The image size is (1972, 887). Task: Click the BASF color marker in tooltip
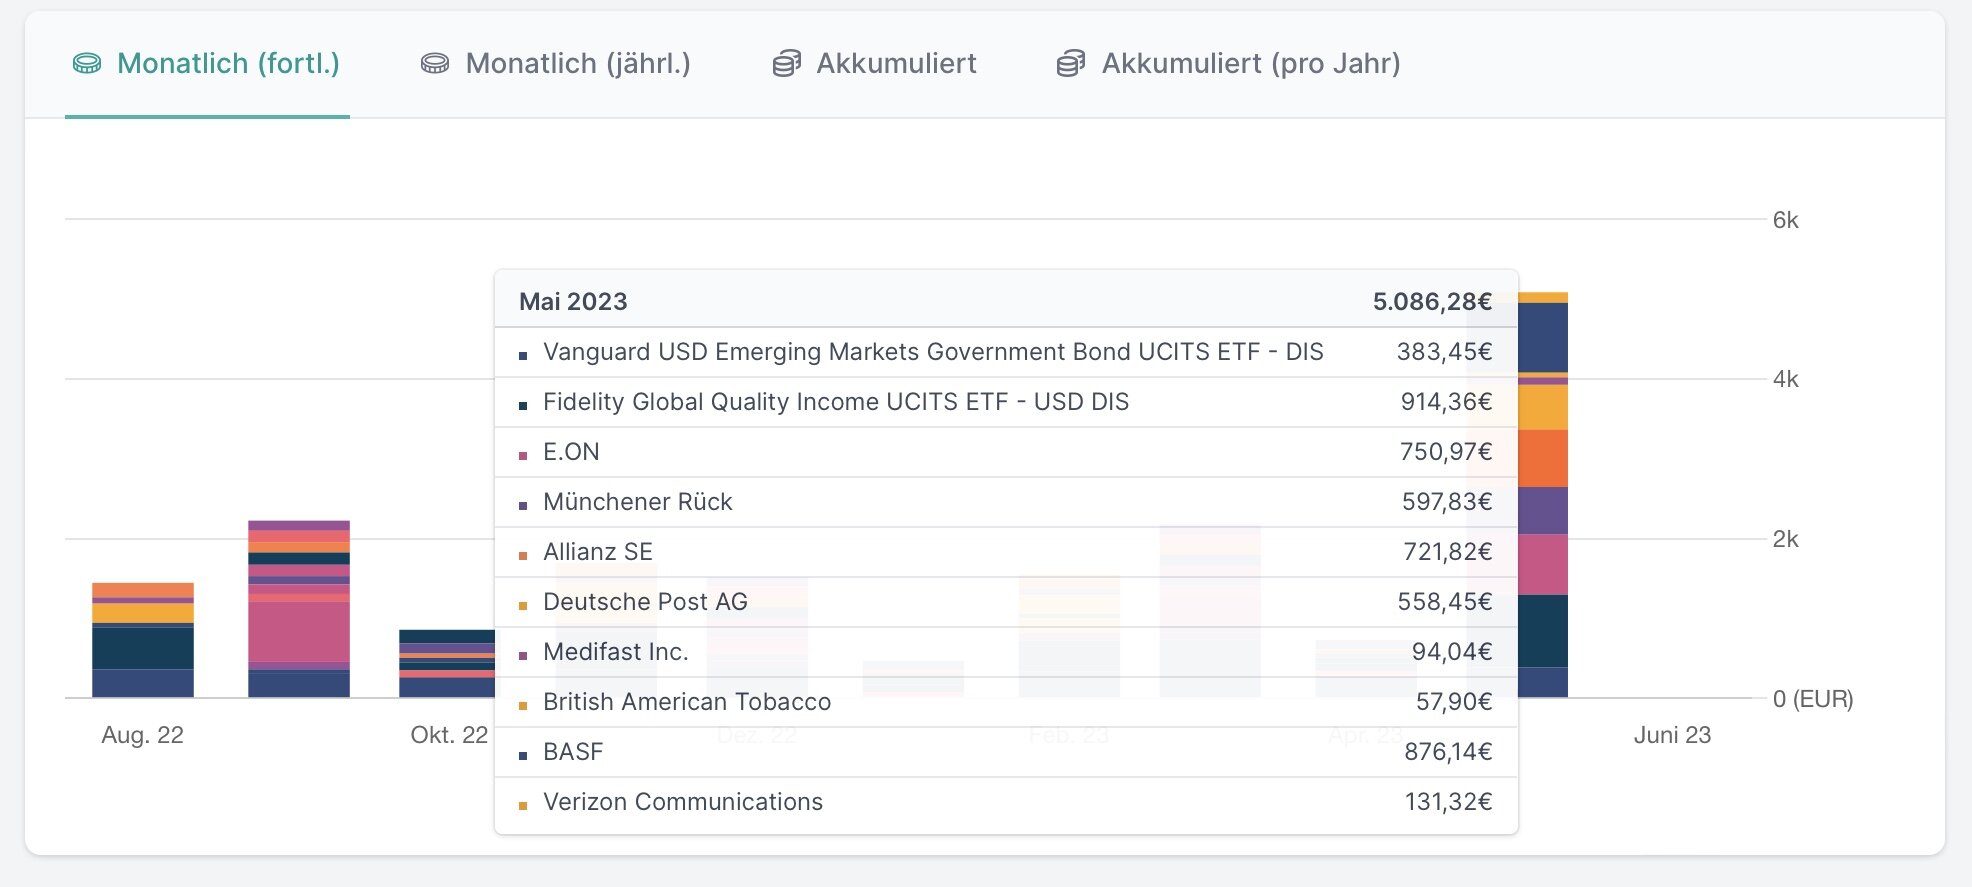523,756
